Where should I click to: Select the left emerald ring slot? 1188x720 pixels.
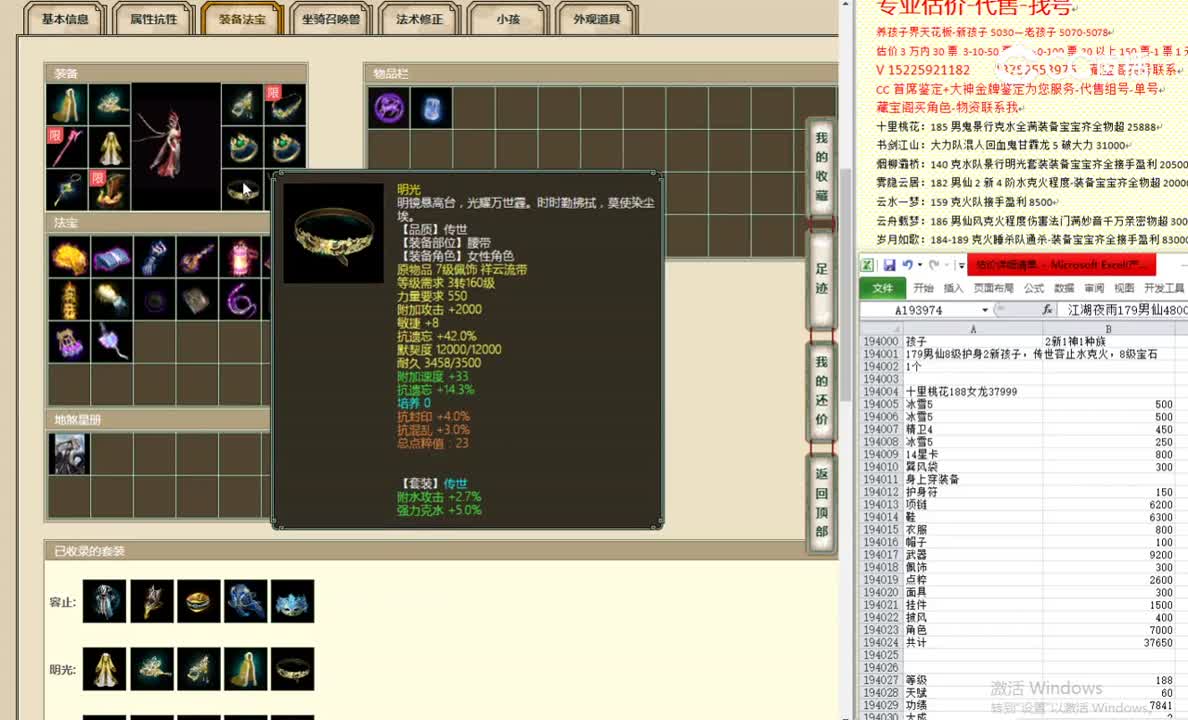242,147
